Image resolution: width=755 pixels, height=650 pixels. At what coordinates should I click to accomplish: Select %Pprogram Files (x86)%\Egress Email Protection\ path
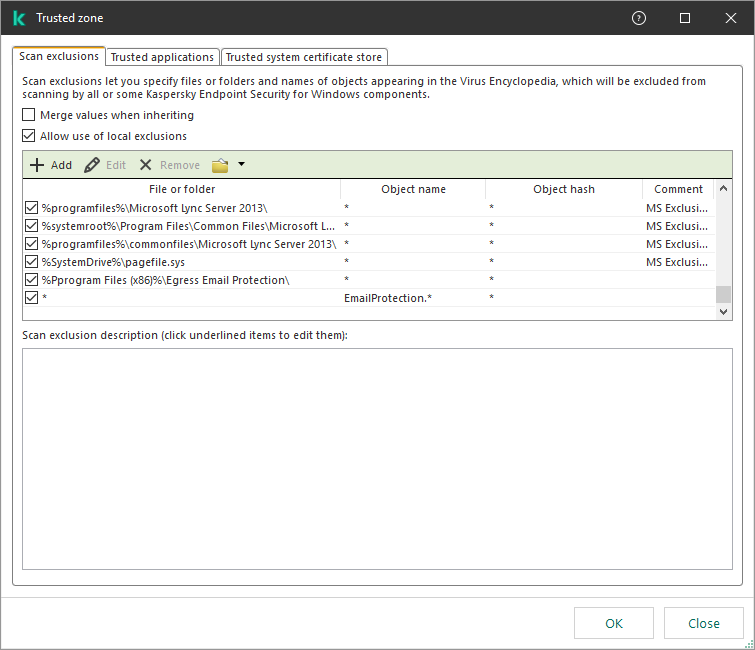coord(165,280)
